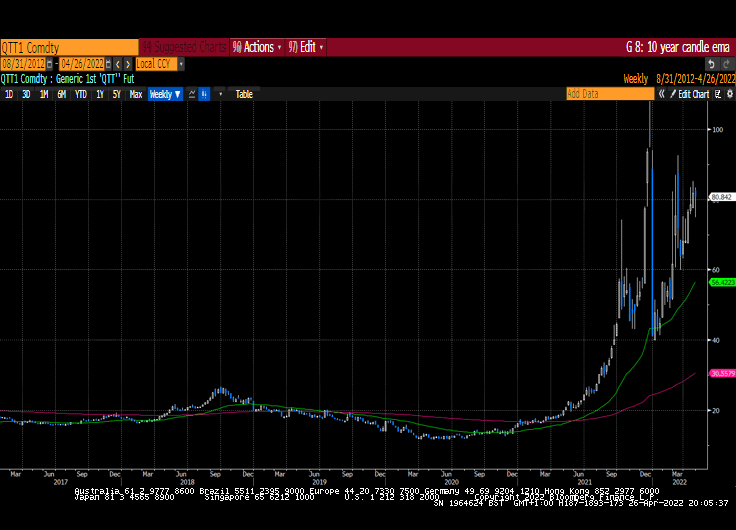Screen dimensions: 736x530
Task: Click the chart title G 8: 10 year candle ema
Action: 678,47
